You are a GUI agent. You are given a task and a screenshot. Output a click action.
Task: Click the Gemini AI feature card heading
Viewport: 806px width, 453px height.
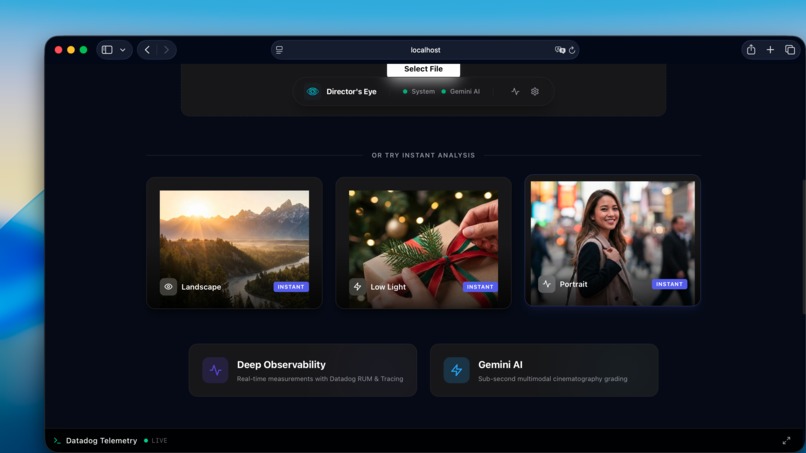click(500, 365)
